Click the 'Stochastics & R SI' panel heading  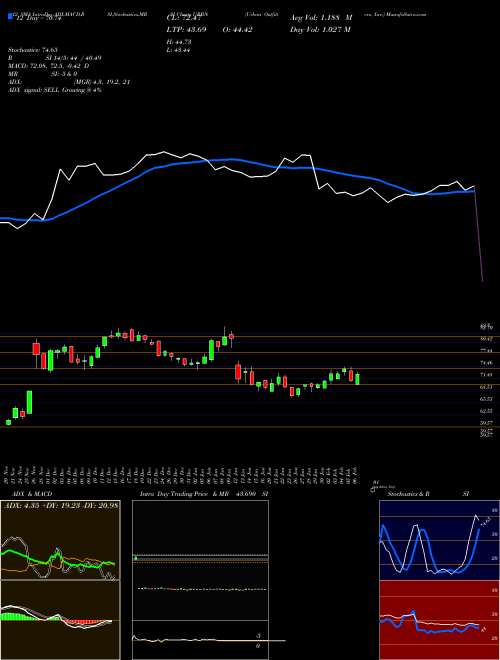[x=428, y=494]
